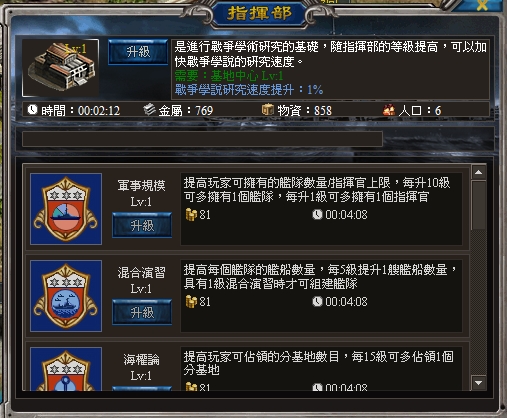This screenshot has width=507, height=418.
Task: Click the crate icon beside 物資
Action: tap(267, 109)
